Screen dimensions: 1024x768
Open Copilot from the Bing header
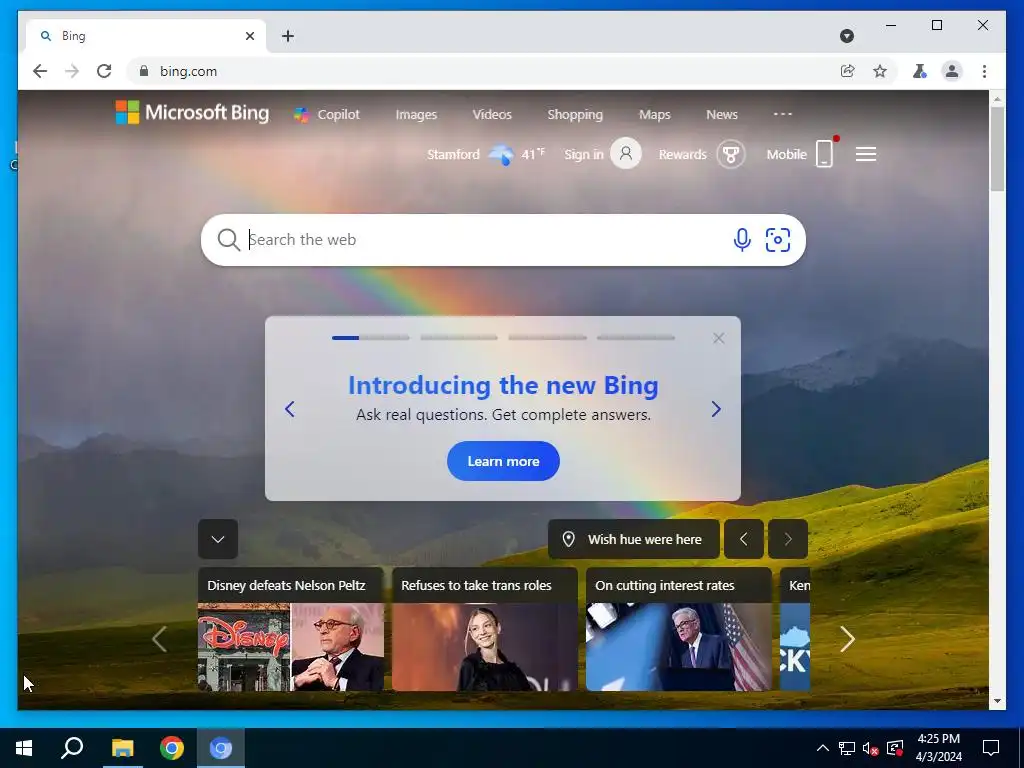(x=327, y=114)
